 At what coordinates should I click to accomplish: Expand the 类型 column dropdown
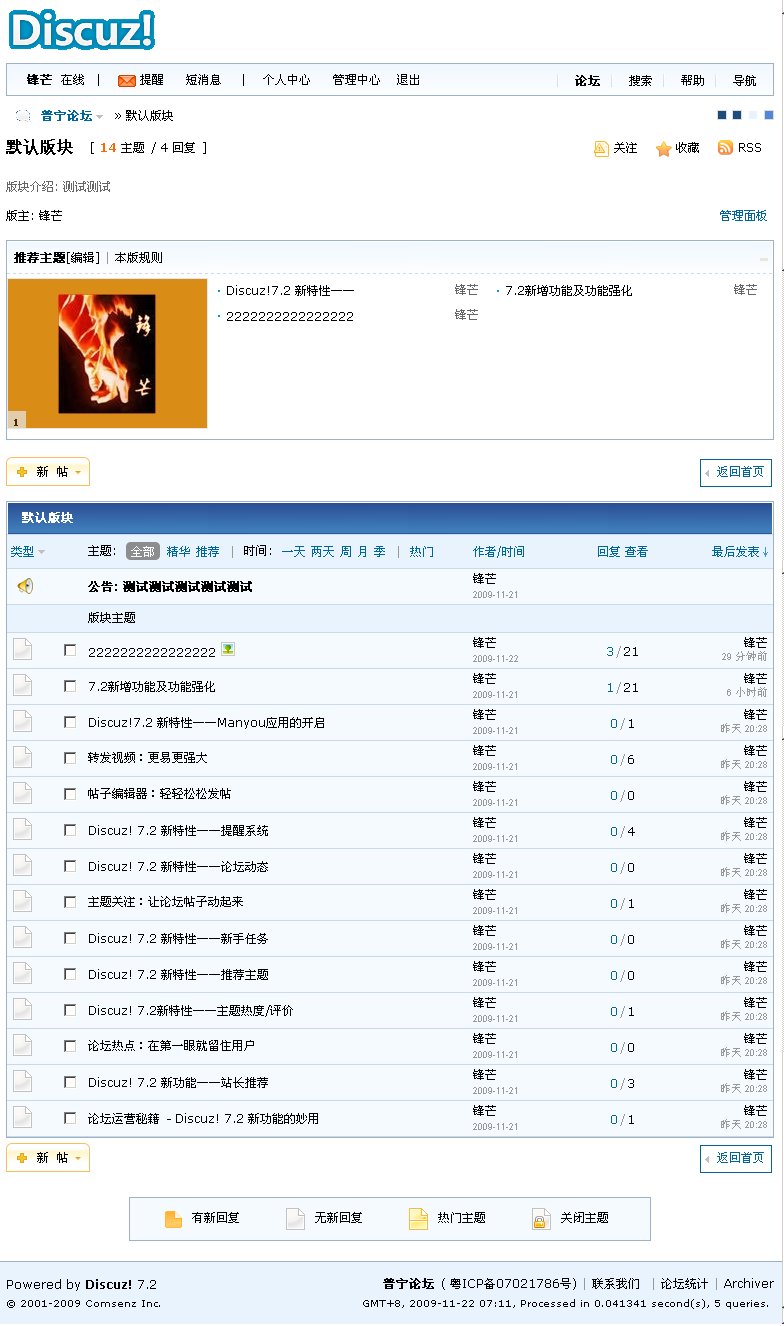(41, 552)
